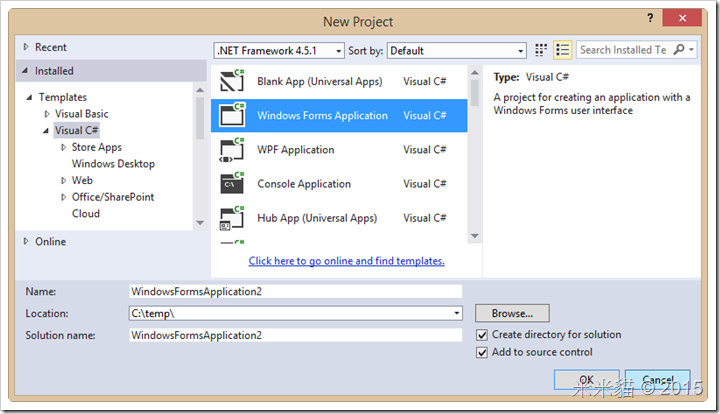The image size is (720, 414).
Task: Expand the Web tree node
Action: click(x=63, y=180)
